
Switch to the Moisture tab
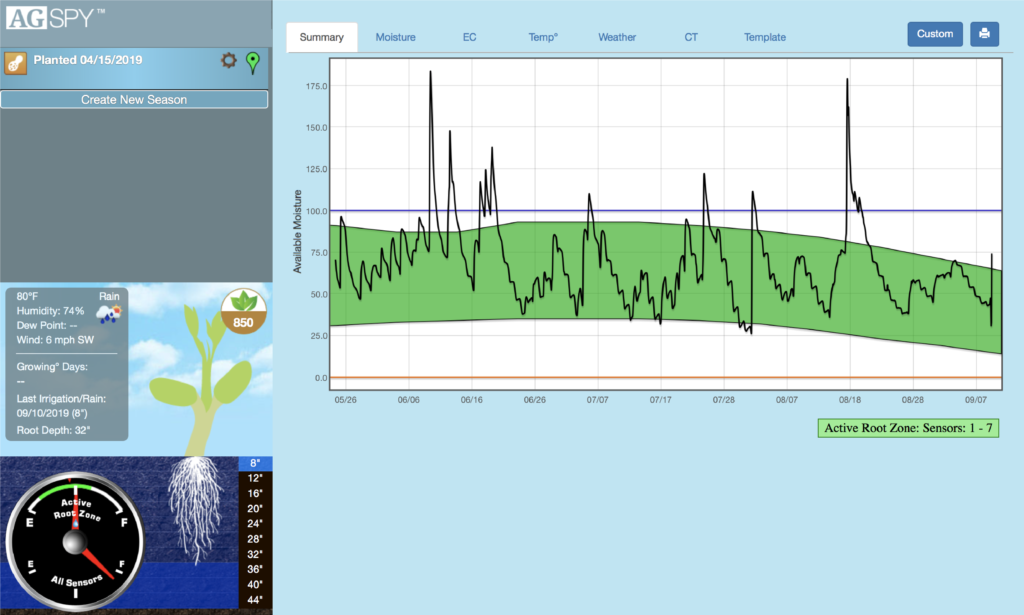tap(395, 37)
